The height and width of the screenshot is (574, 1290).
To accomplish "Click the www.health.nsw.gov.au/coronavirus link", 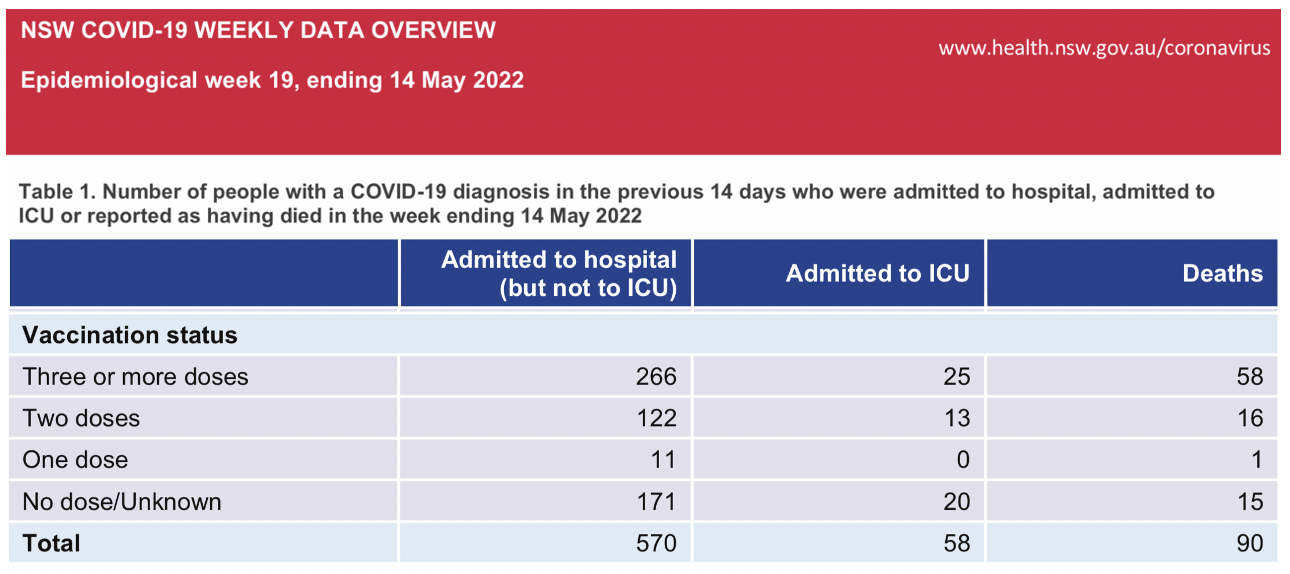I will (x=1104, y=48).
